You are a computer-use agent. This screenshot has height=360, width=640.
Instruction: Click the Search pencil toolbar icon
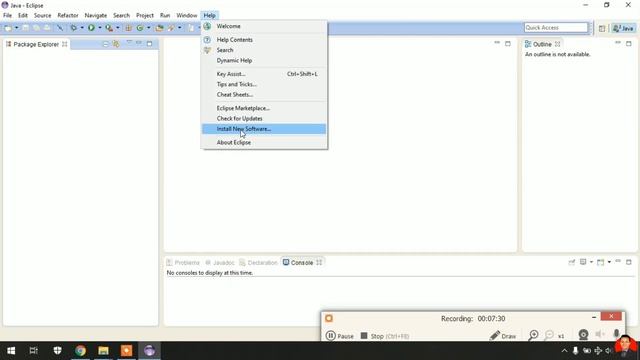[171, 28]
